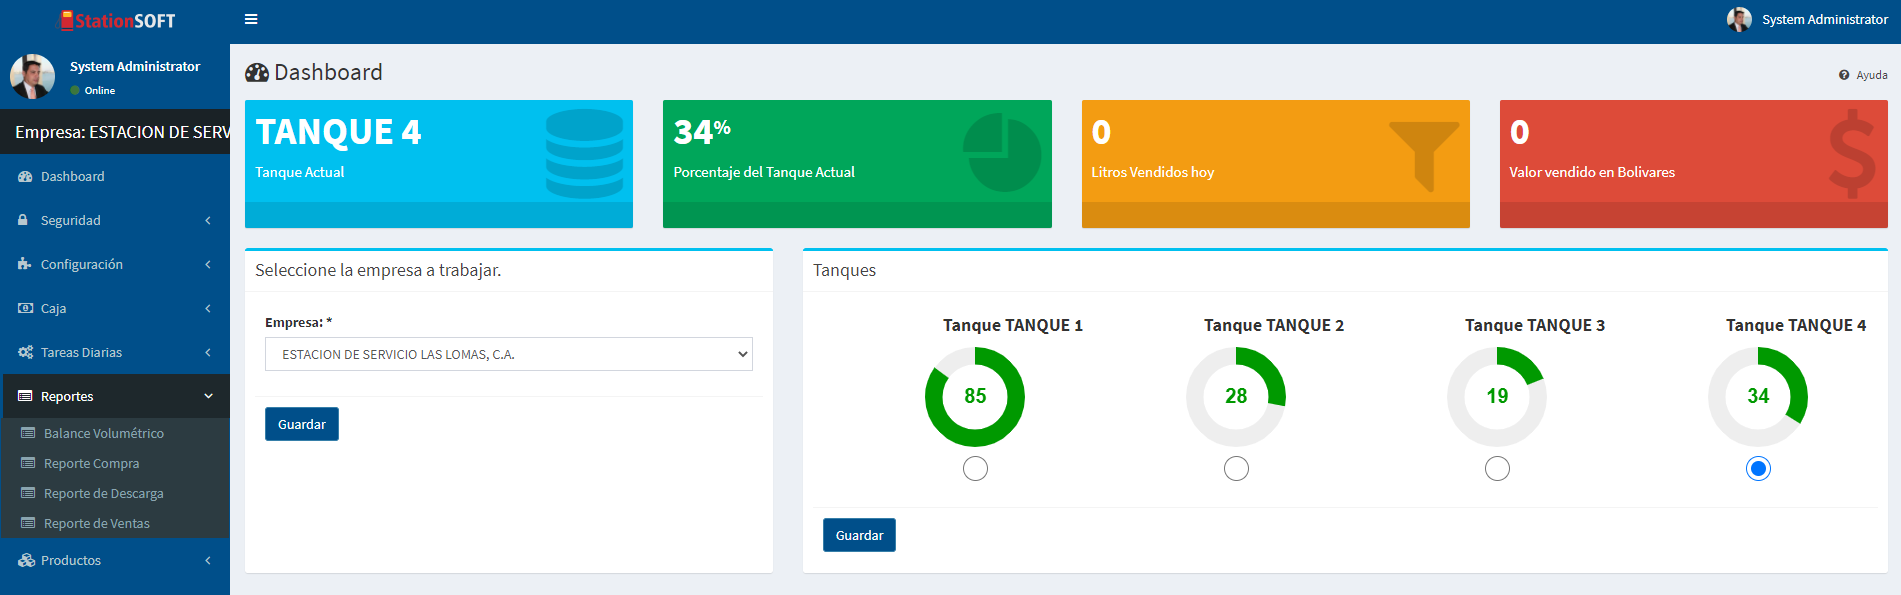
Task: Click the Dashboard gauge icon in the sidebar
Action: [x=25, y=176]
